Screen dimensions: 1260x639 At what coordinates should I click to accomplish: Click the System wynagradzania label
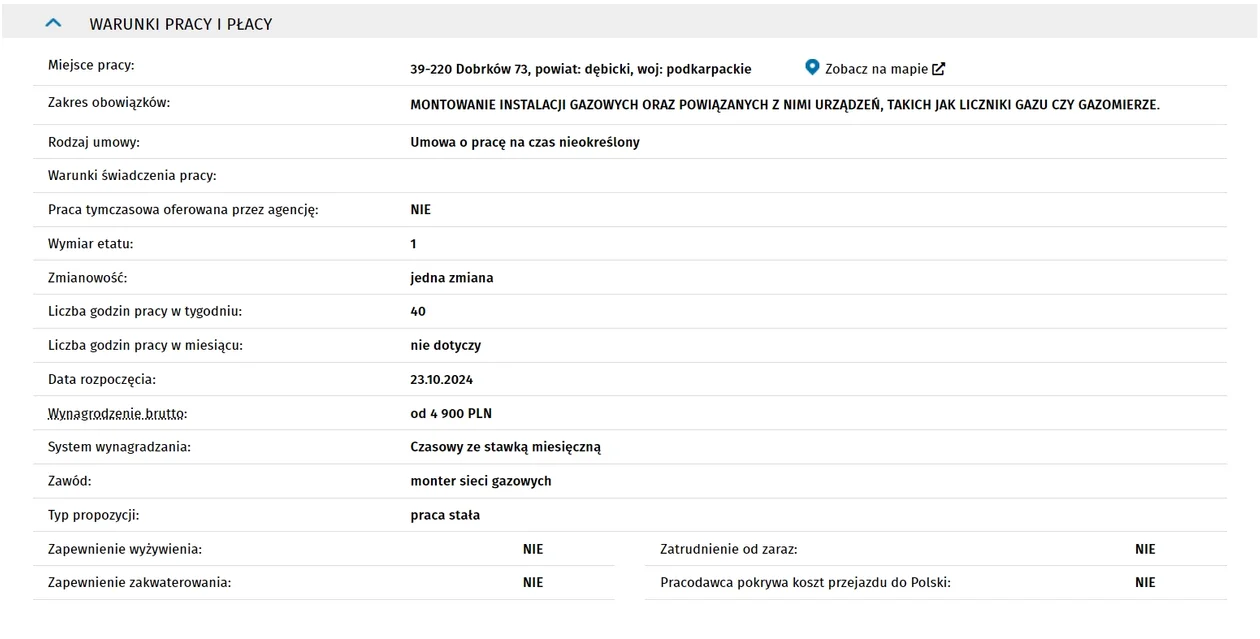pyautogui.click(x=119, y=447)
